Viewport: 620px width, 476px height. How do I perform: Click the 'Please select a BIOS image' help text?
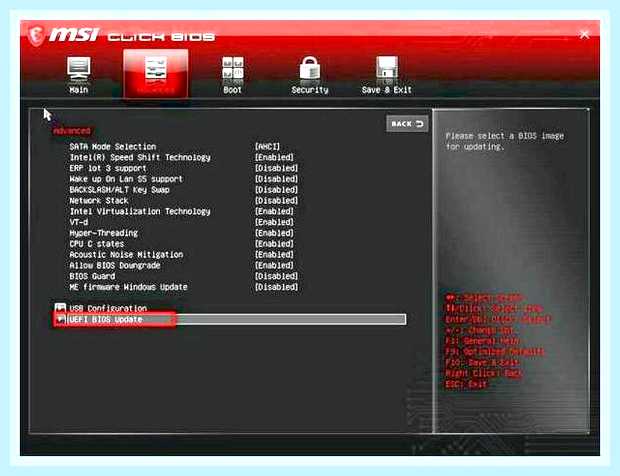505,141
